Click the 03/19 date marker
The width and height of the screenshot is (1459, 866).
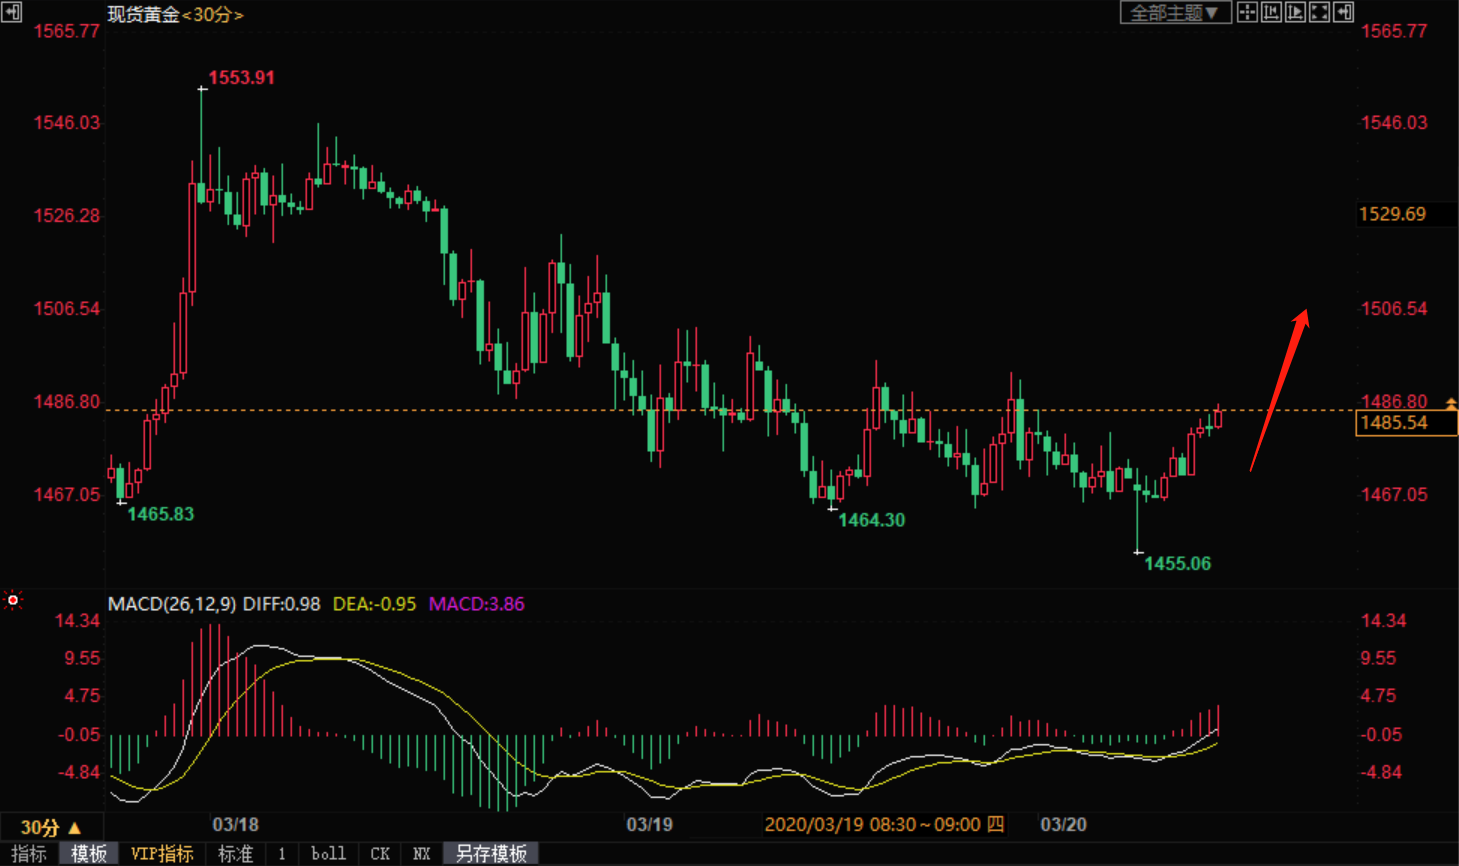tap(649, 825)
